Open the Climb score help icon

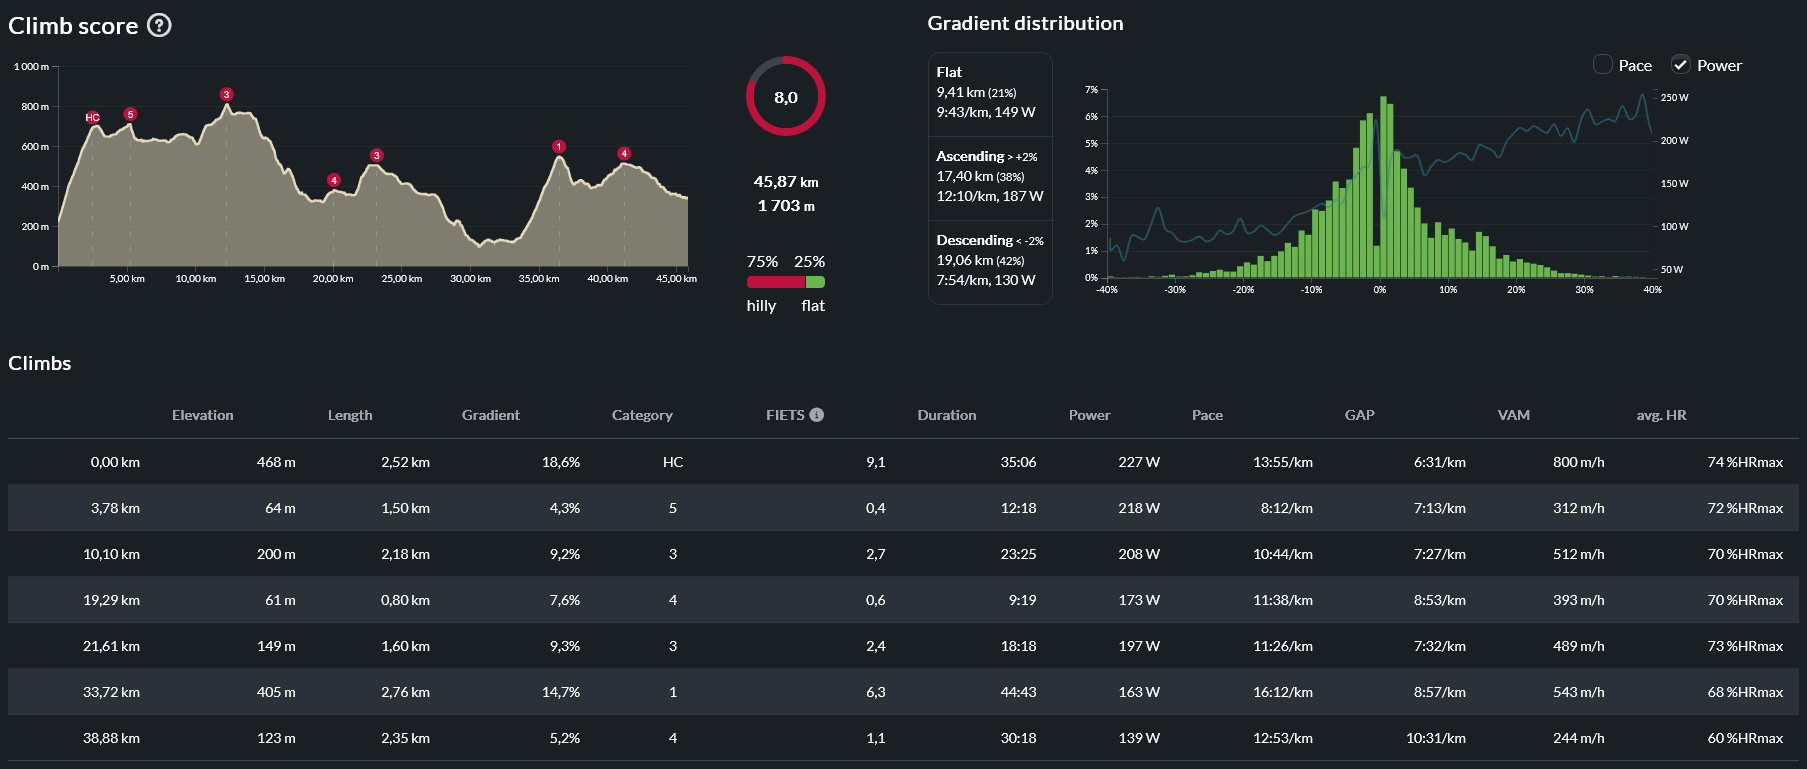click(159, 25)
